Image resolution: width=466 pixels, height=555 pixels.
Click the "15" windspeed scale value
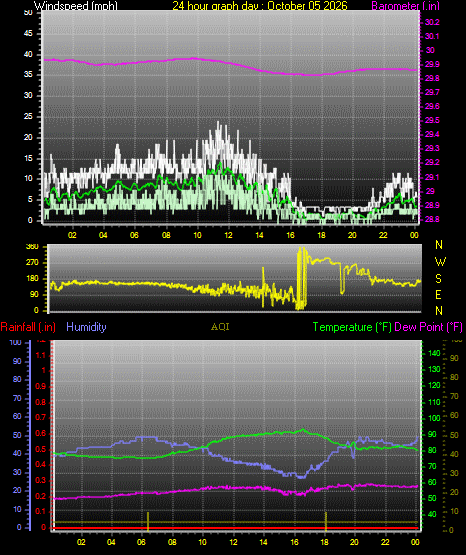[x=28, y=158]
